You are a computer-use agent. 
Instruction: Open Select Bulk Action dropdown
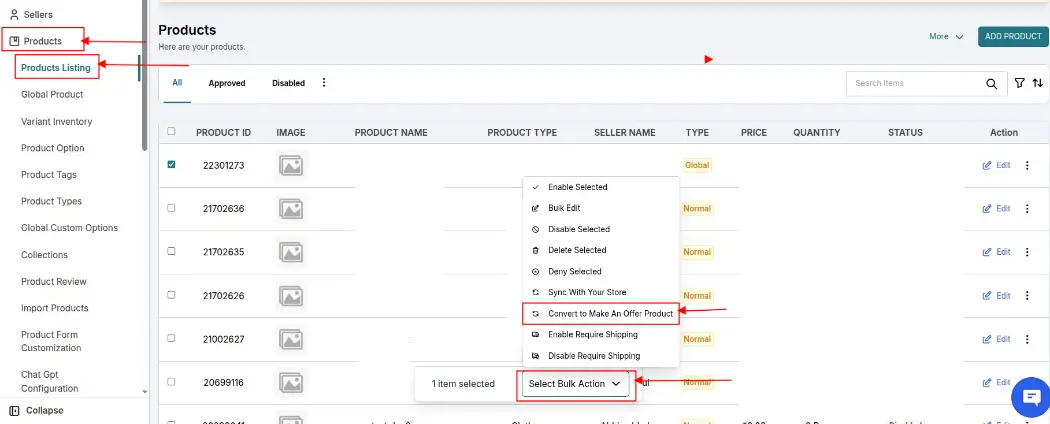click(x=575, y=384)
